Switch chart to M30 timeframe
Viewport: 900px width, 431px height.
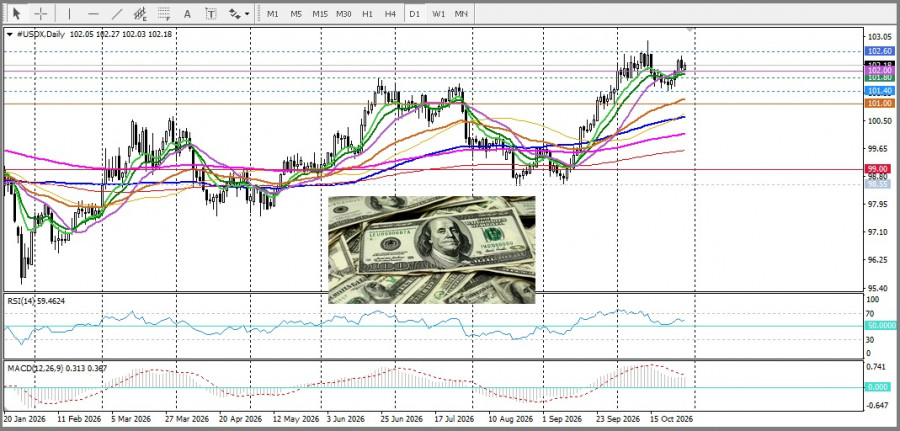coord(344,13)
